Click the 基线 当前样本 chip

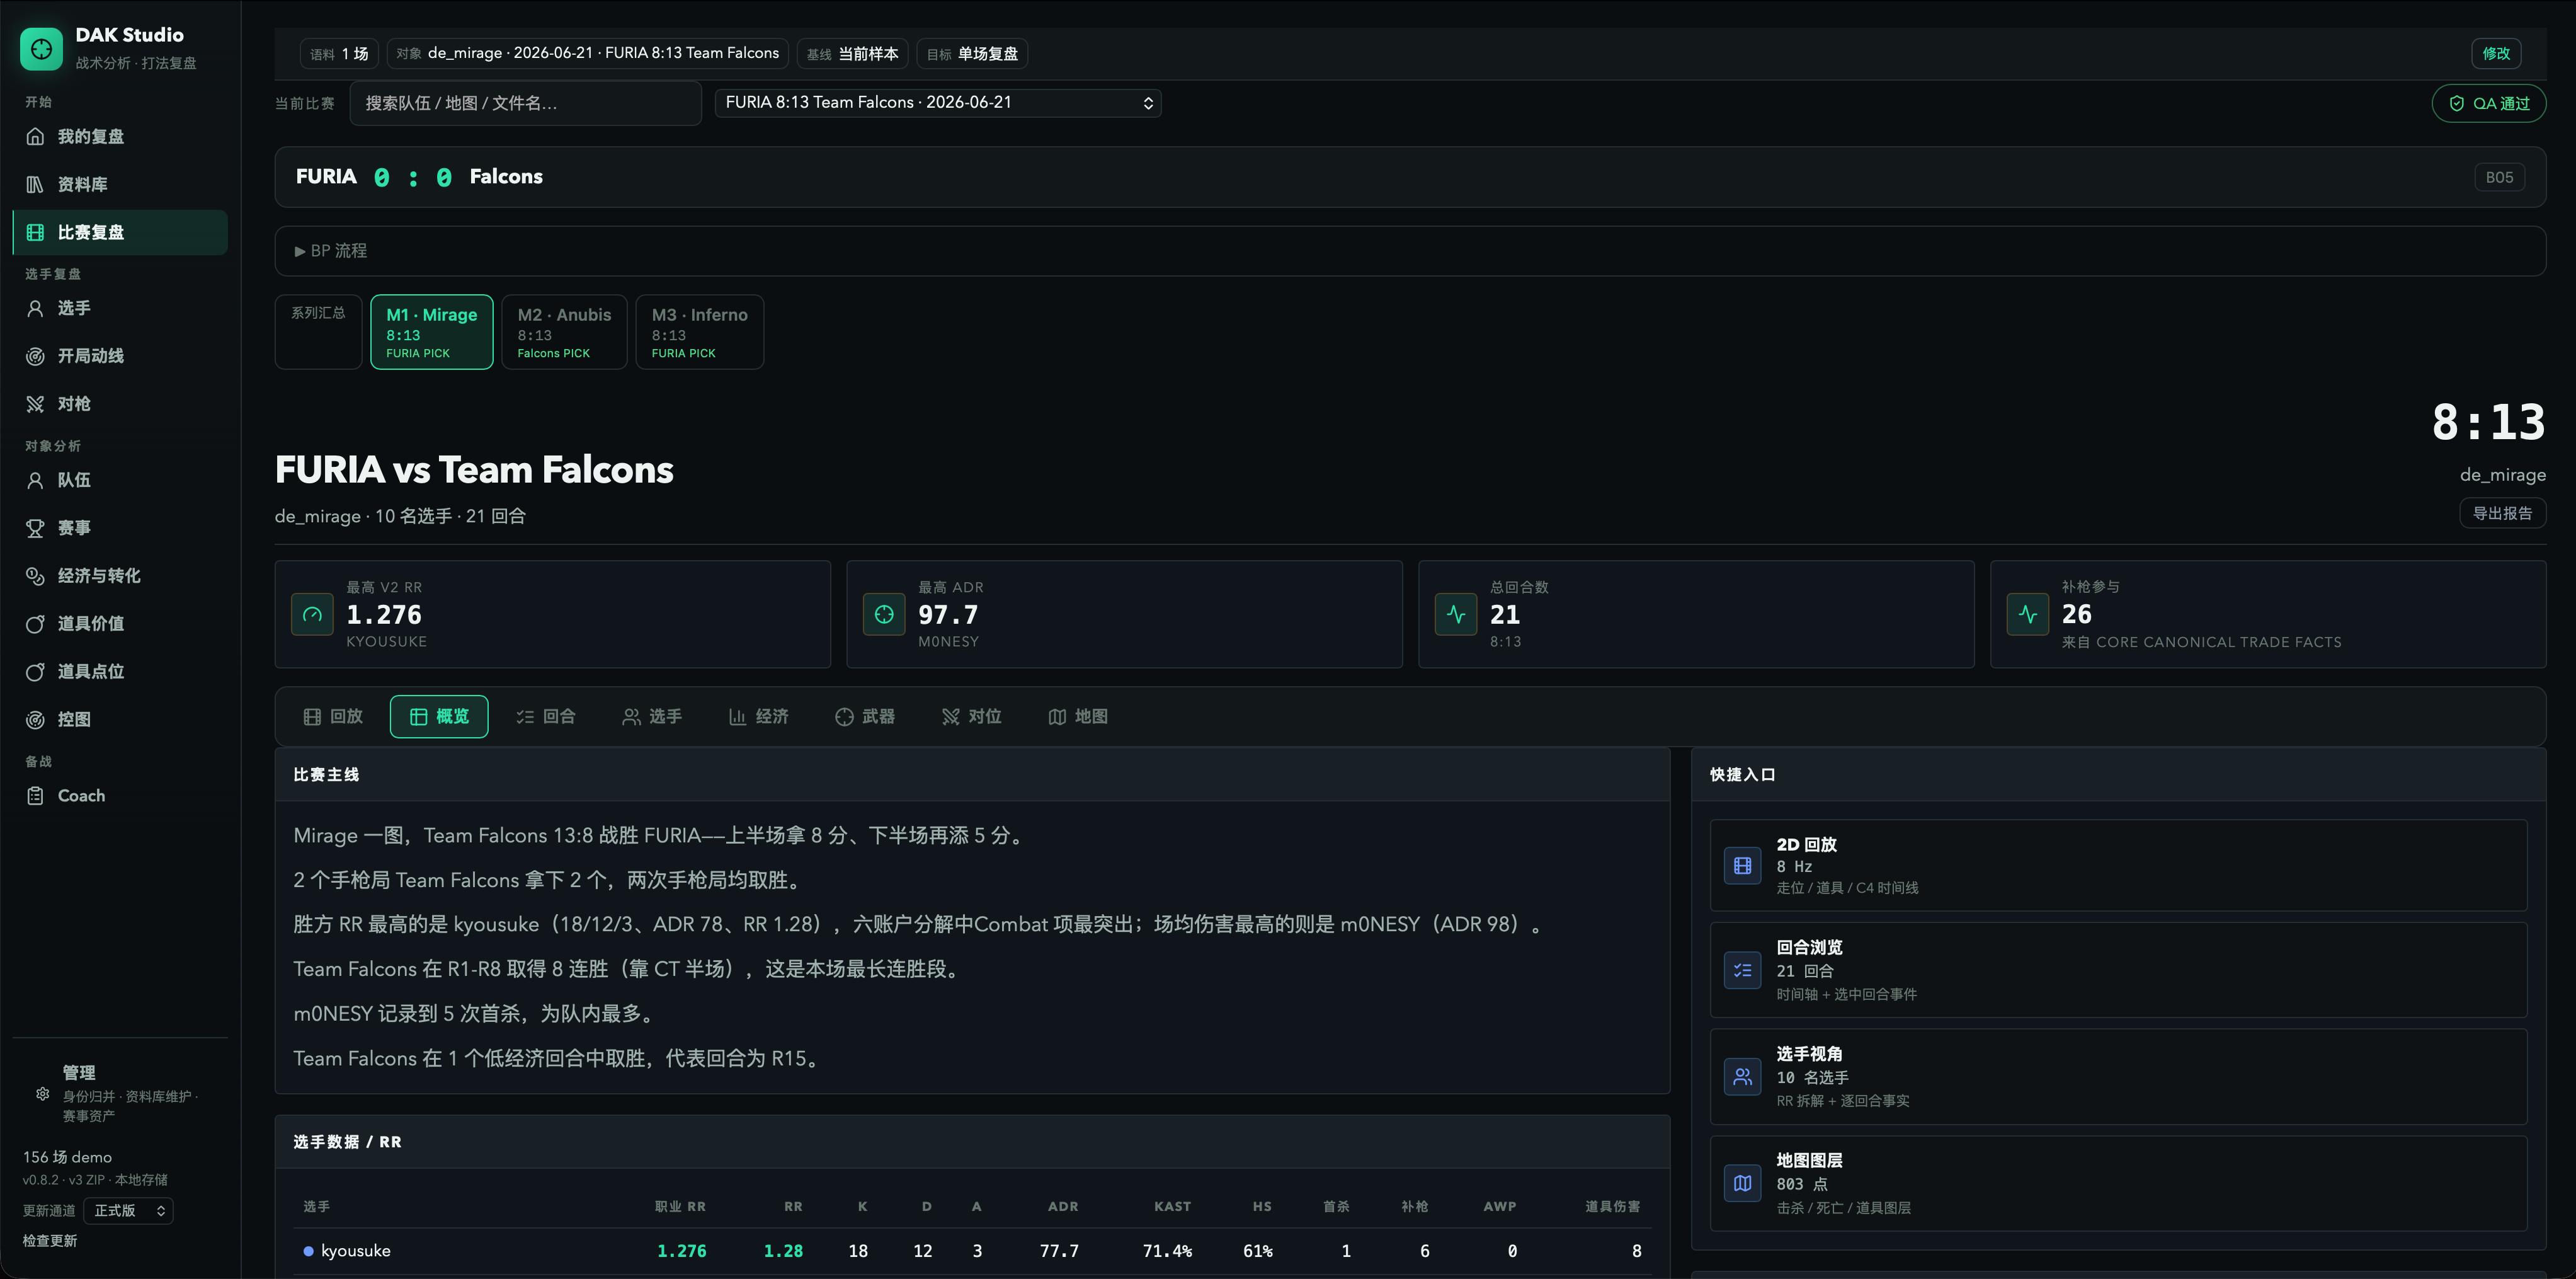(x=853, y=53)
